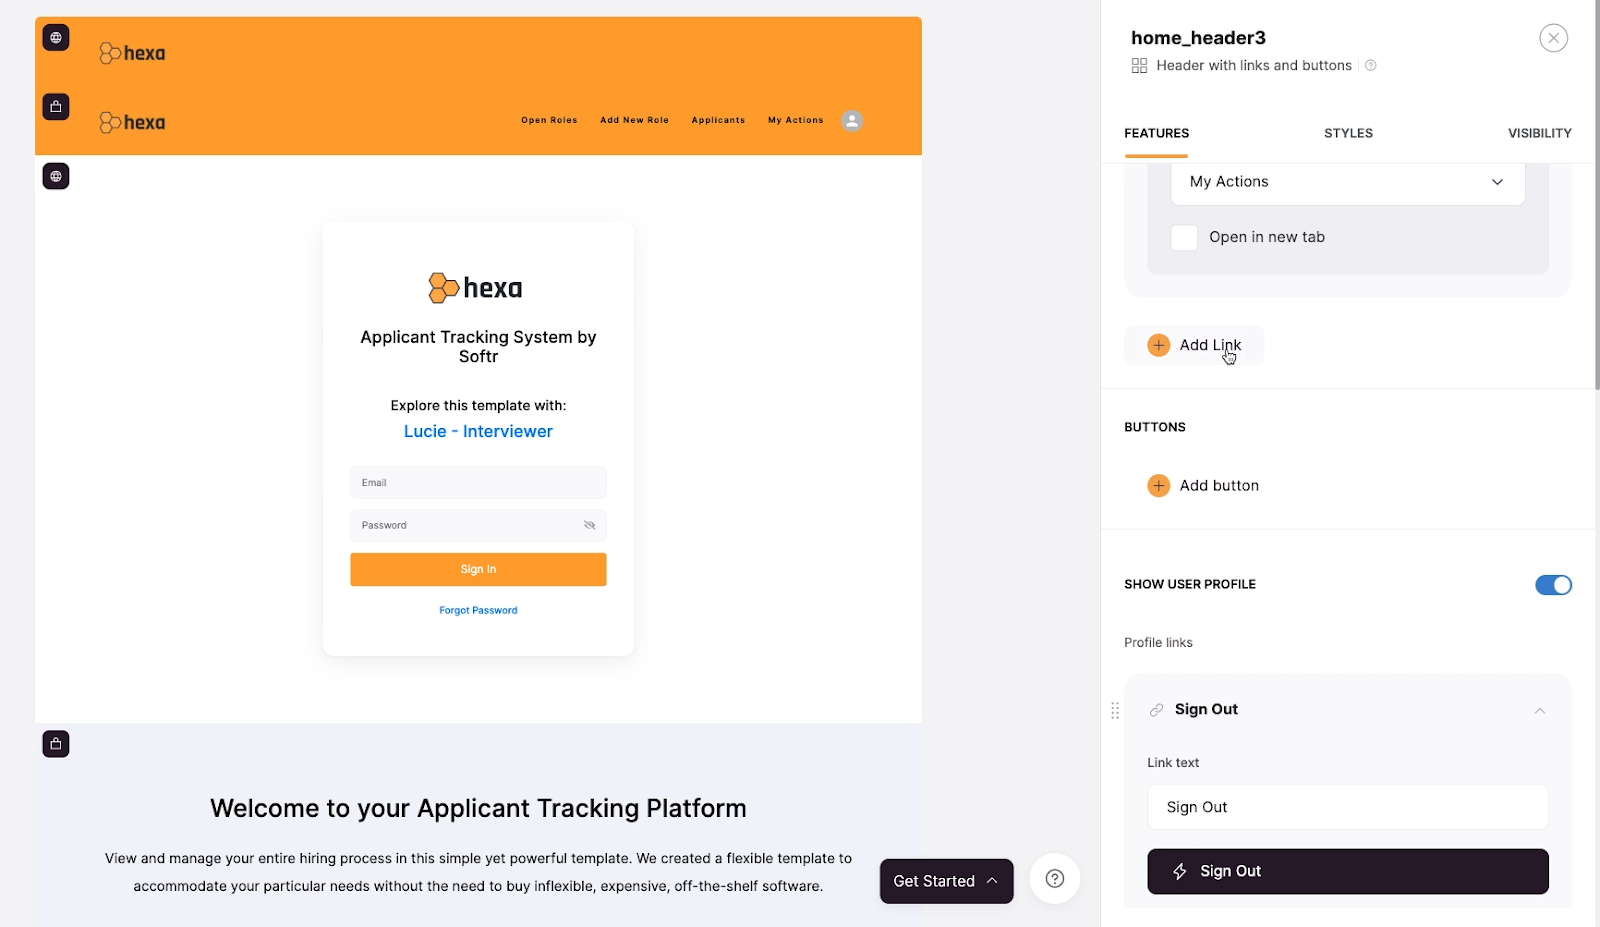Grab the drag handle beside Sign Out link

pos(1115,711)
